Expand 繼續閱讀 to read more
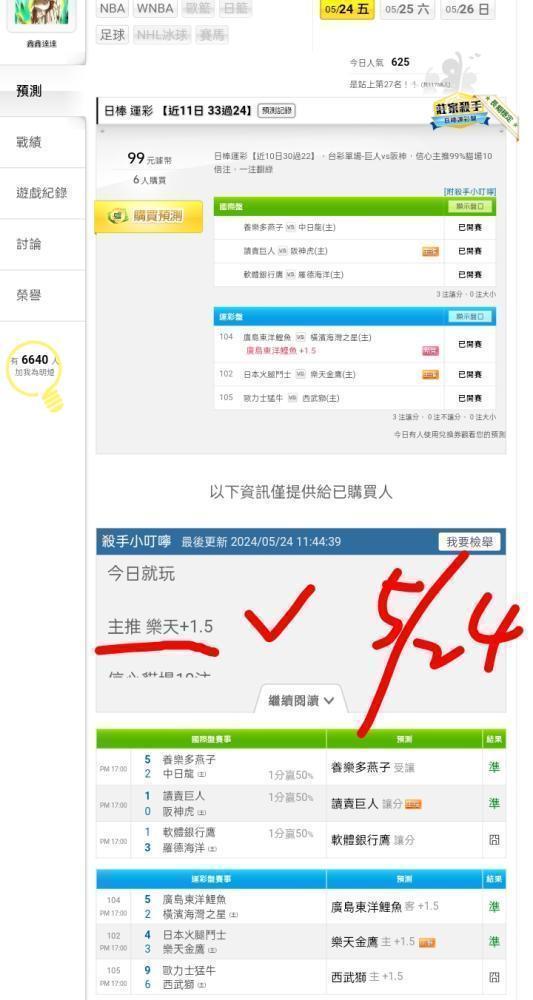This screenshot has height=1000, width=533. click(301, 700)
